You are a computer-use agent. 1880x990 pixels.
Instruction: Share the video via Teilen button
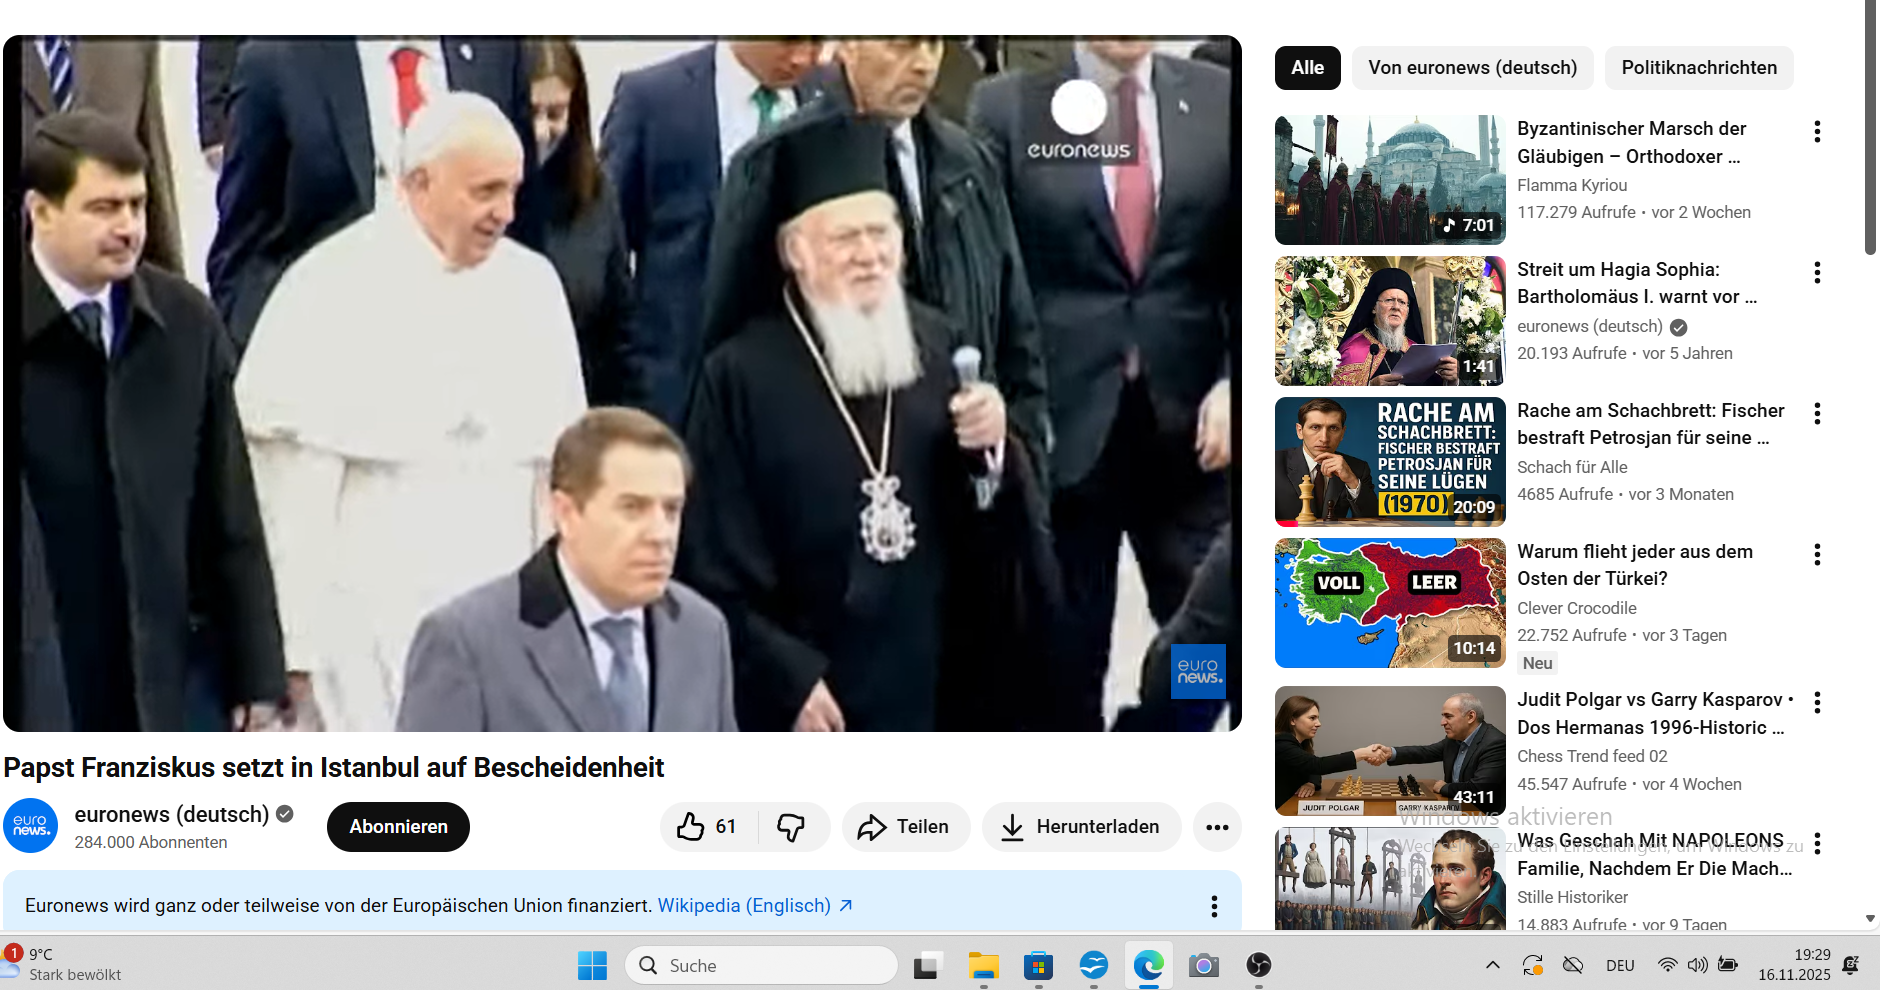(905, 827)
